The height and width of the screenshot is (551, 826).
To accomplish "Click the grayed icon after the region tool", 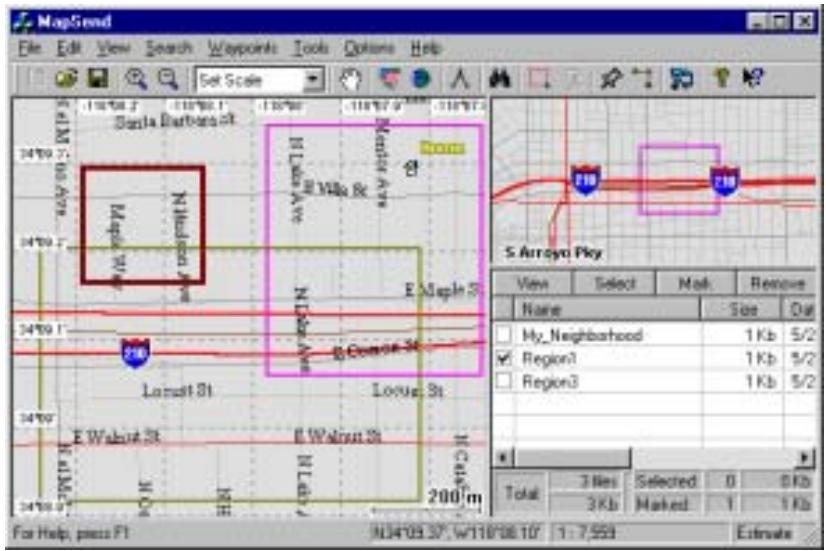I will [x=573, y=80].
